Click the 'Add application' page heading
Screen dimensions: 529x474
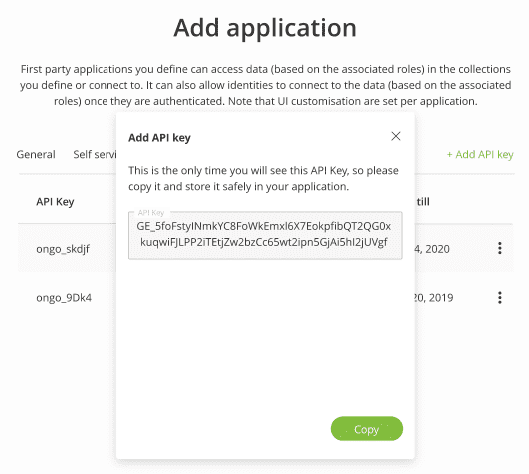click(265, 28)
